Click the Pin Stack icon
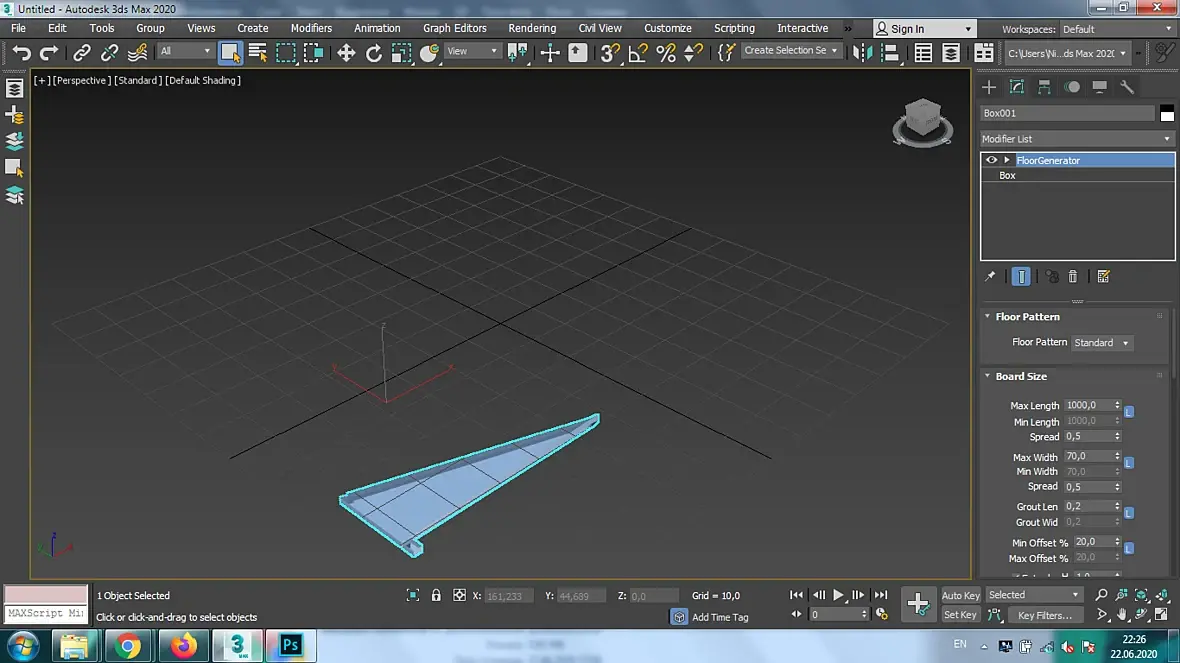 (x=990, y=277)
